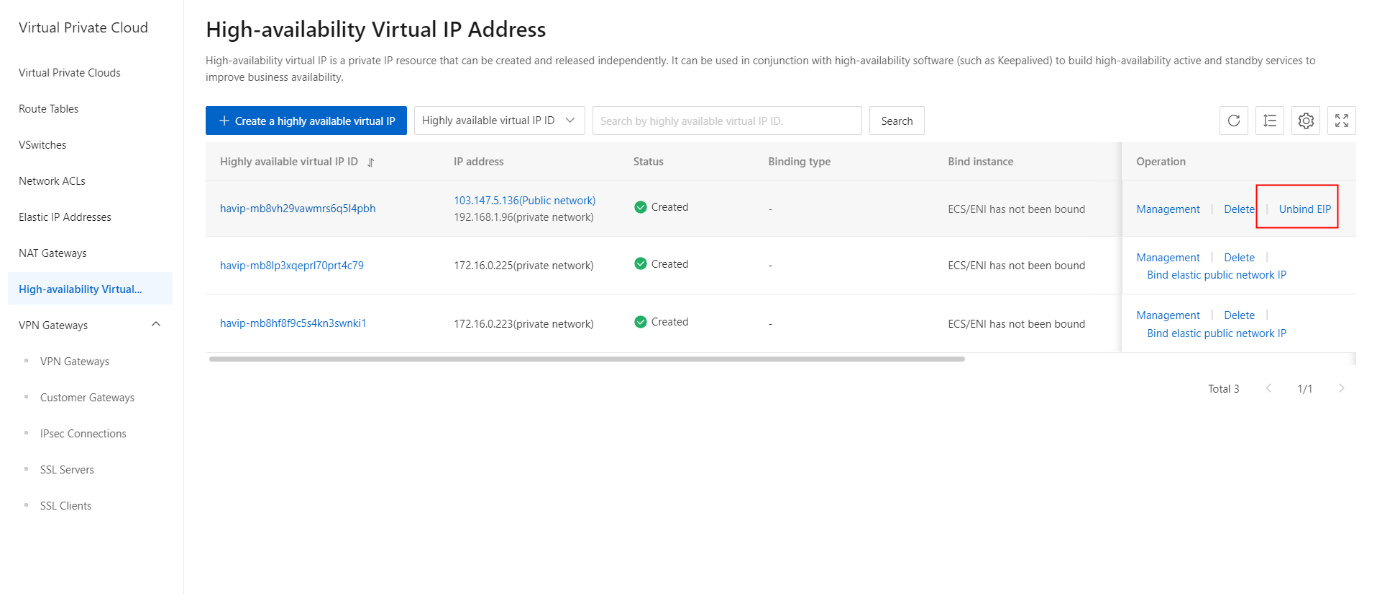1377x594 pixels.
Task: Open Virtual Private Clouds in sidebar
Action: 69,73
